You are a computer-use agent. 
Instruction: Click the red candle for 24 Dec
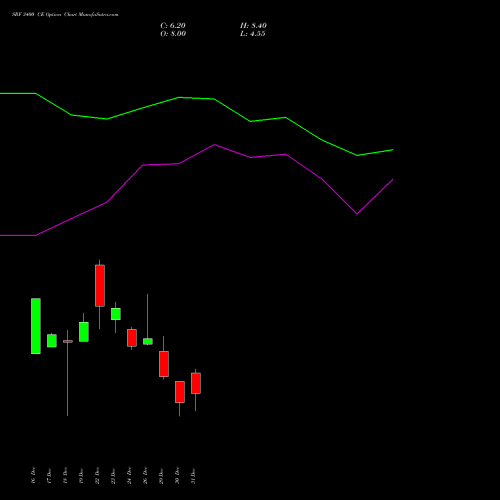click(x=132, y=338)
